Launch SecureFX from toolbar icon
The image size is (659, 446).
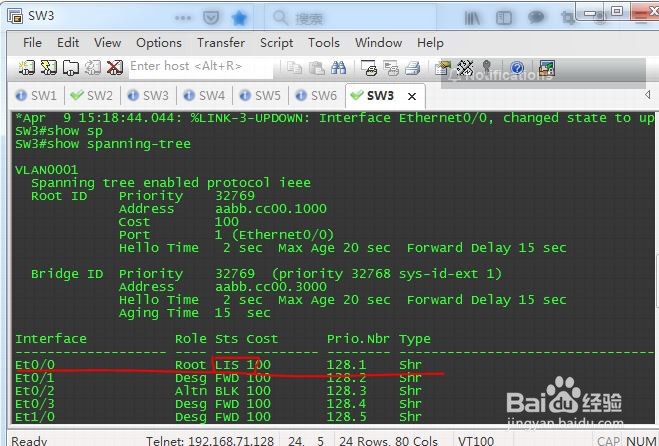point(547,68)
